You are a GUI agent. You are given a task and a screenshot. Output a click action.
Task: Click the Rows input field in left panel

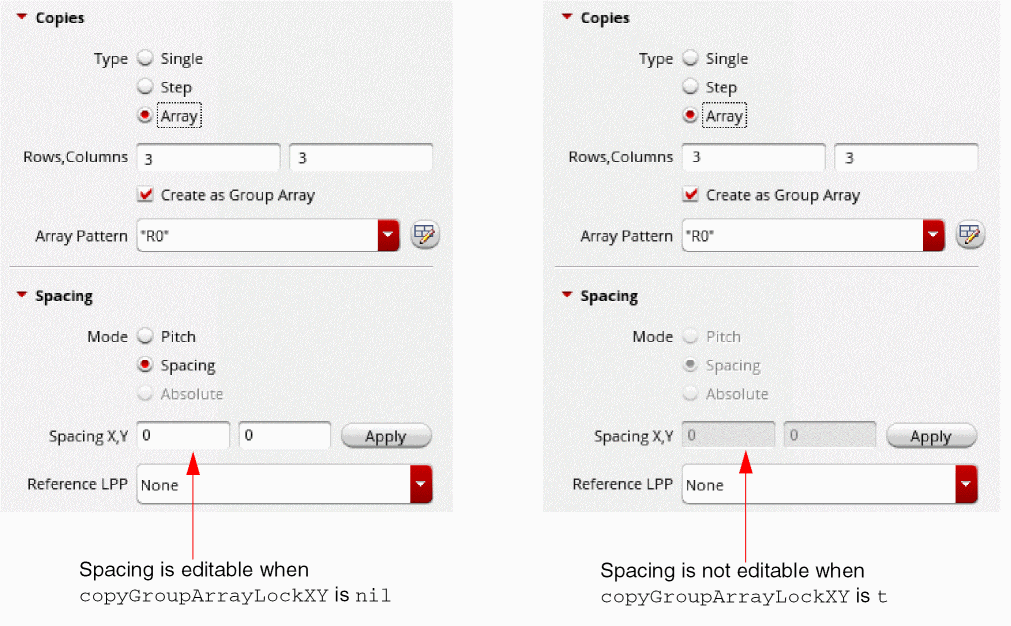tap(208, 158)
